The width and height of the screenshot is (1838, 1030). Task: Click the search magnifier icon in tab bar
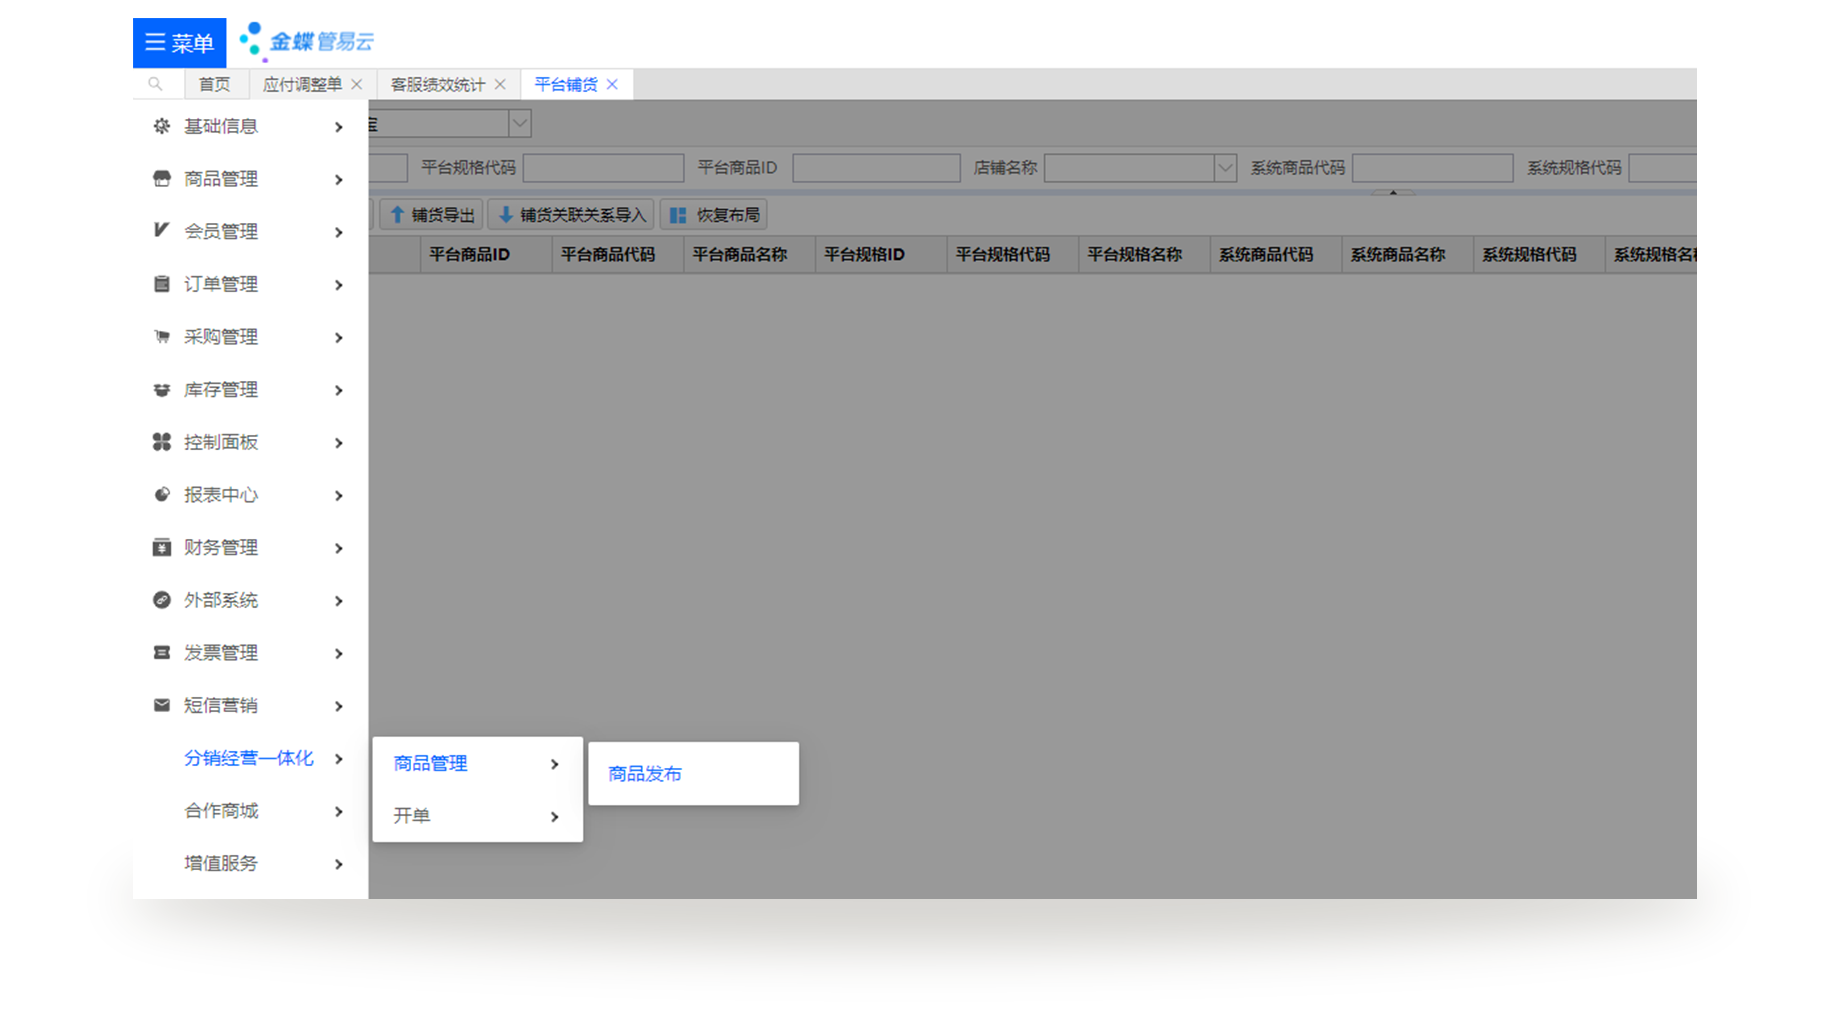155,84
